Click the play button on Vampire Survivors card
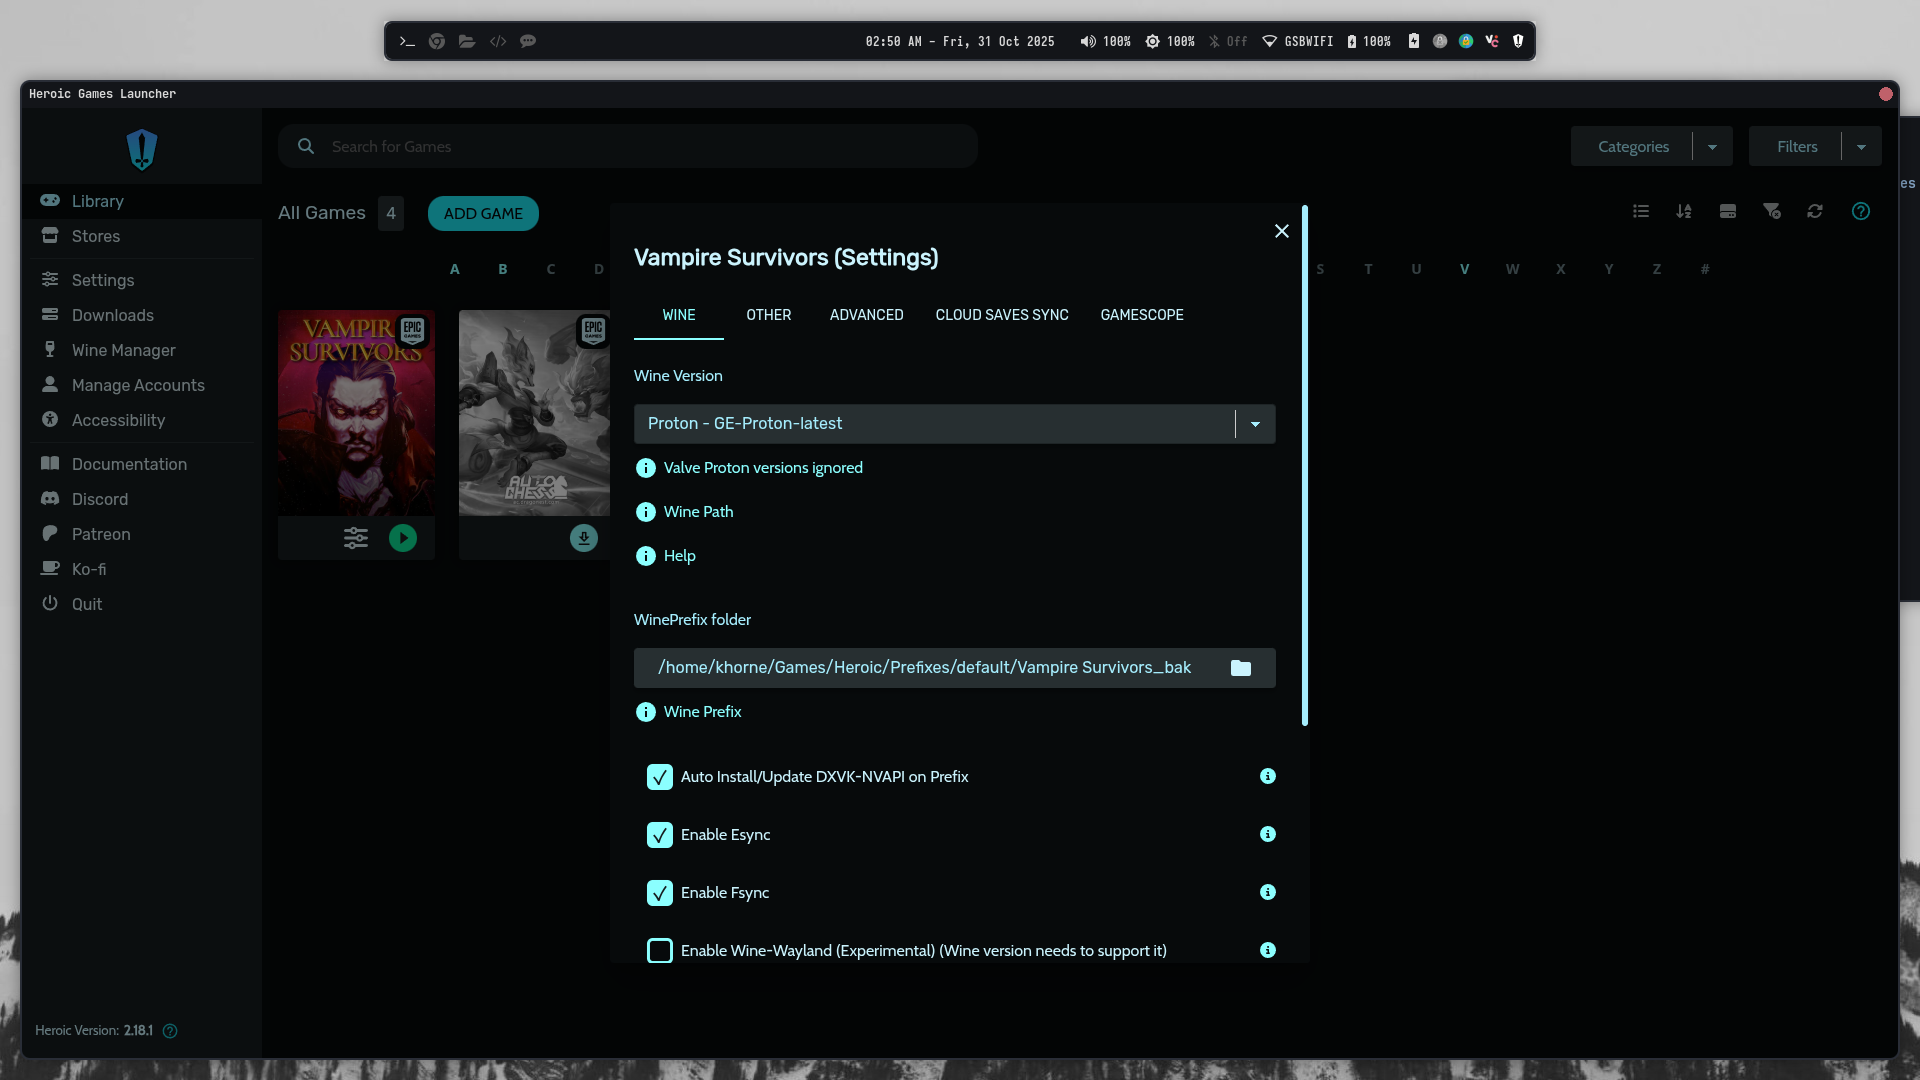The height and width of the screenshot is (1080, 1920). [x=403, y=538]
